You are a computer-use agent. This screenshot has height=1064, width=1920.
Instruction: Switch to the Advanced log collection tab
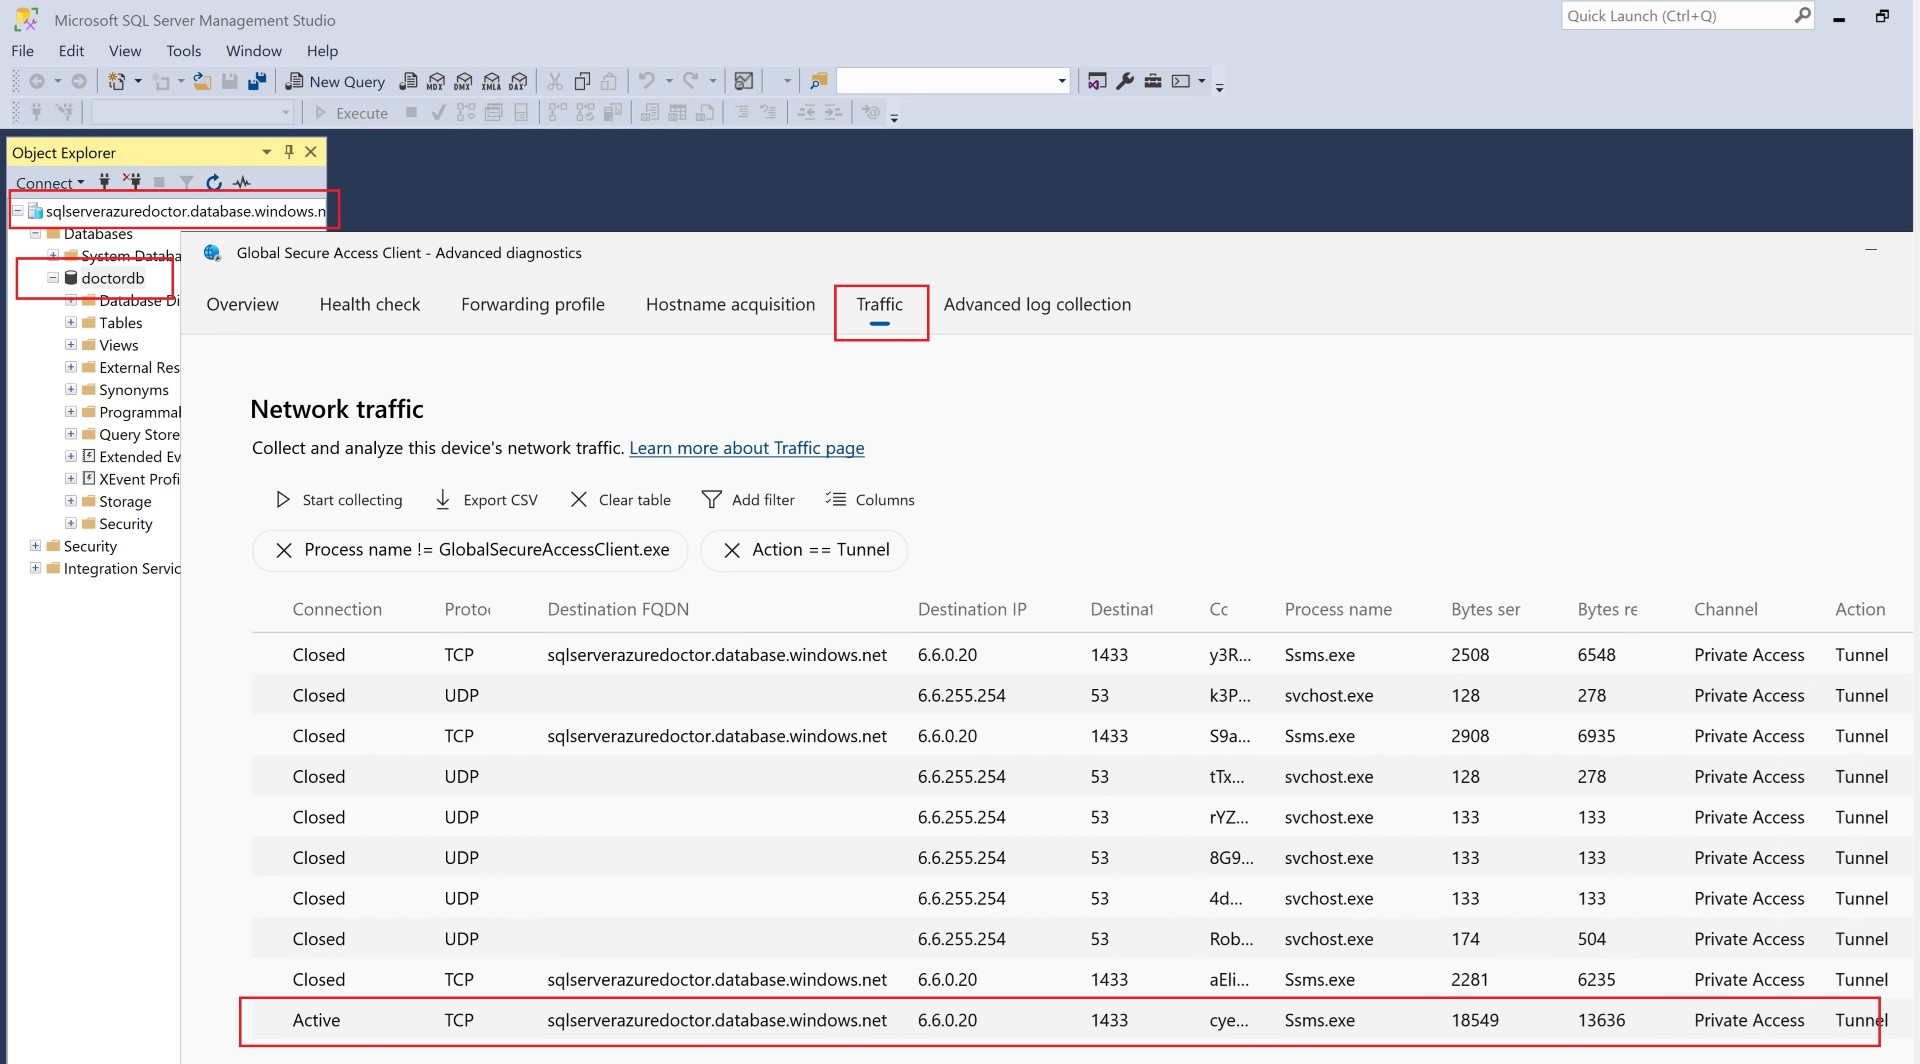point(1037,305)
